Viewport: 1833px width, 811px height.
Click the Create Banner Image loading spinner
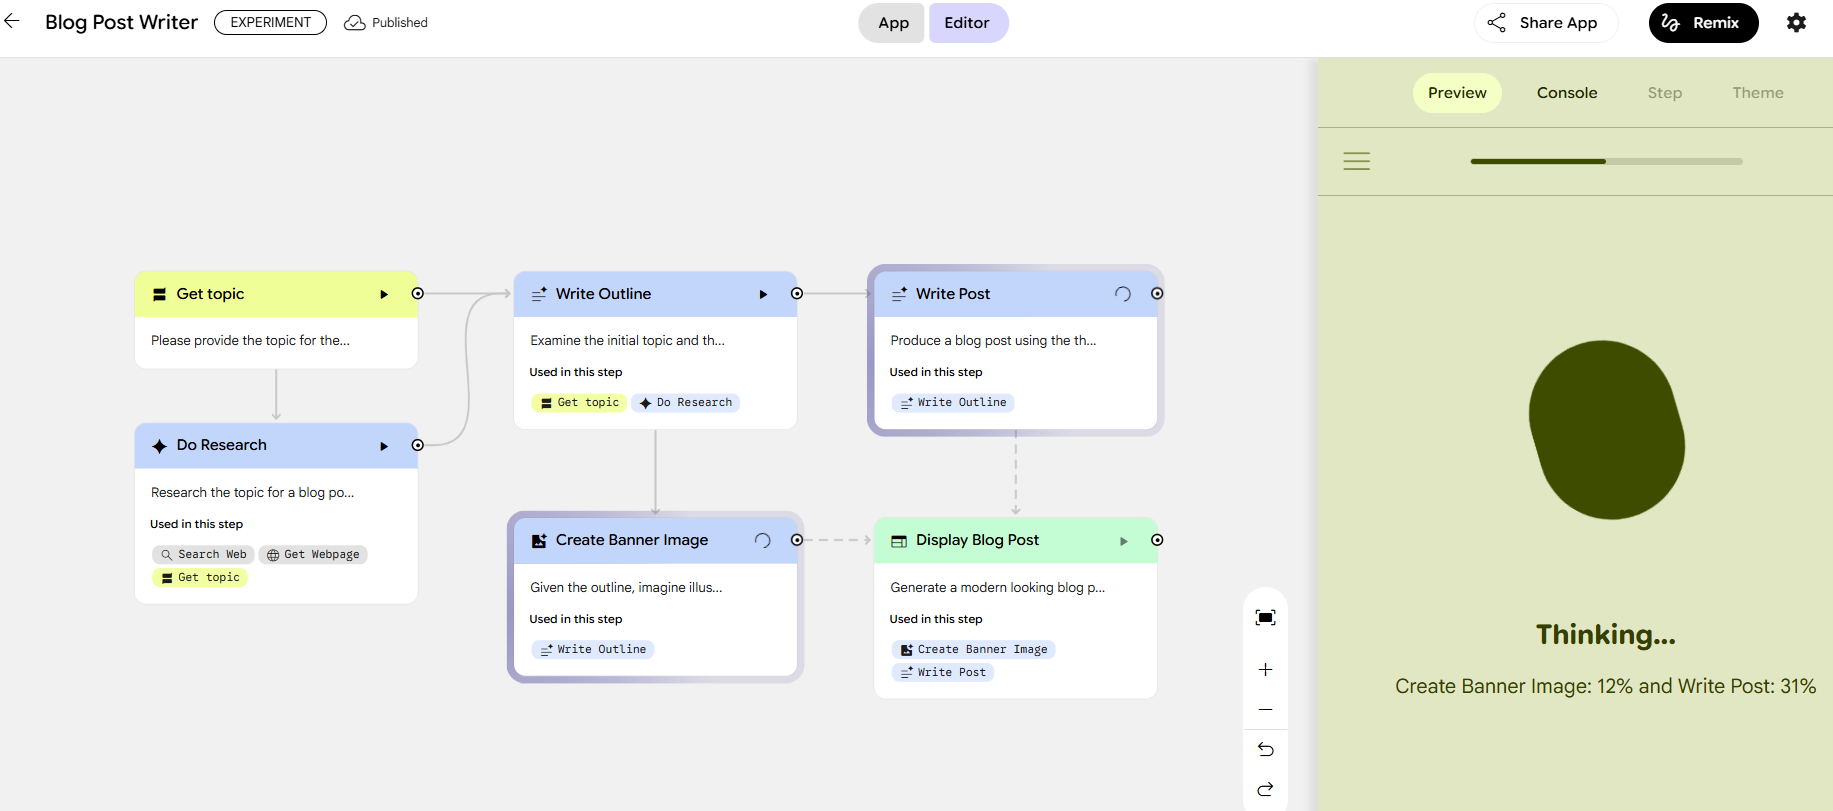click(763, 541)
